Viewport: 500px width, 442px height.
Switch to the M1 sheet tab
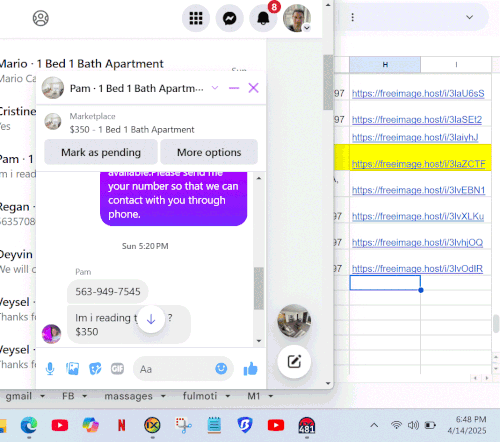pos(253,396)
